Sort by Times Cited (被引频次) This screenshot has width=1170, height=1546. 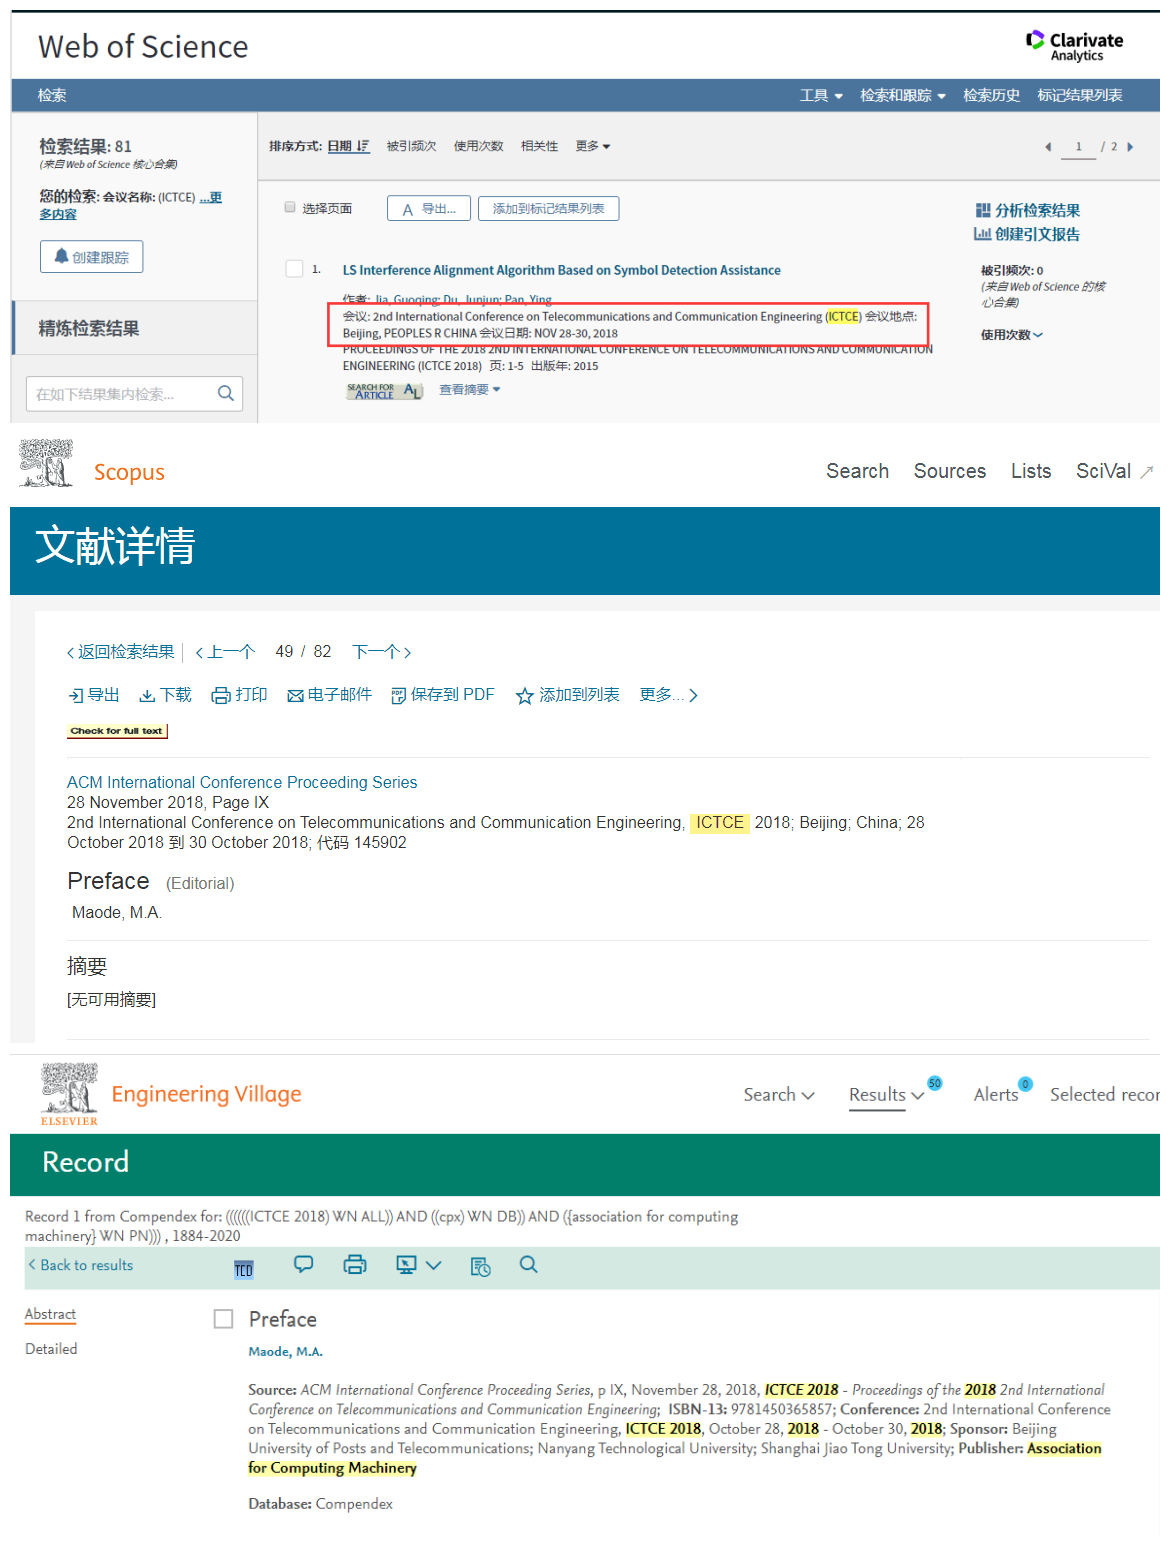point(411,146)
